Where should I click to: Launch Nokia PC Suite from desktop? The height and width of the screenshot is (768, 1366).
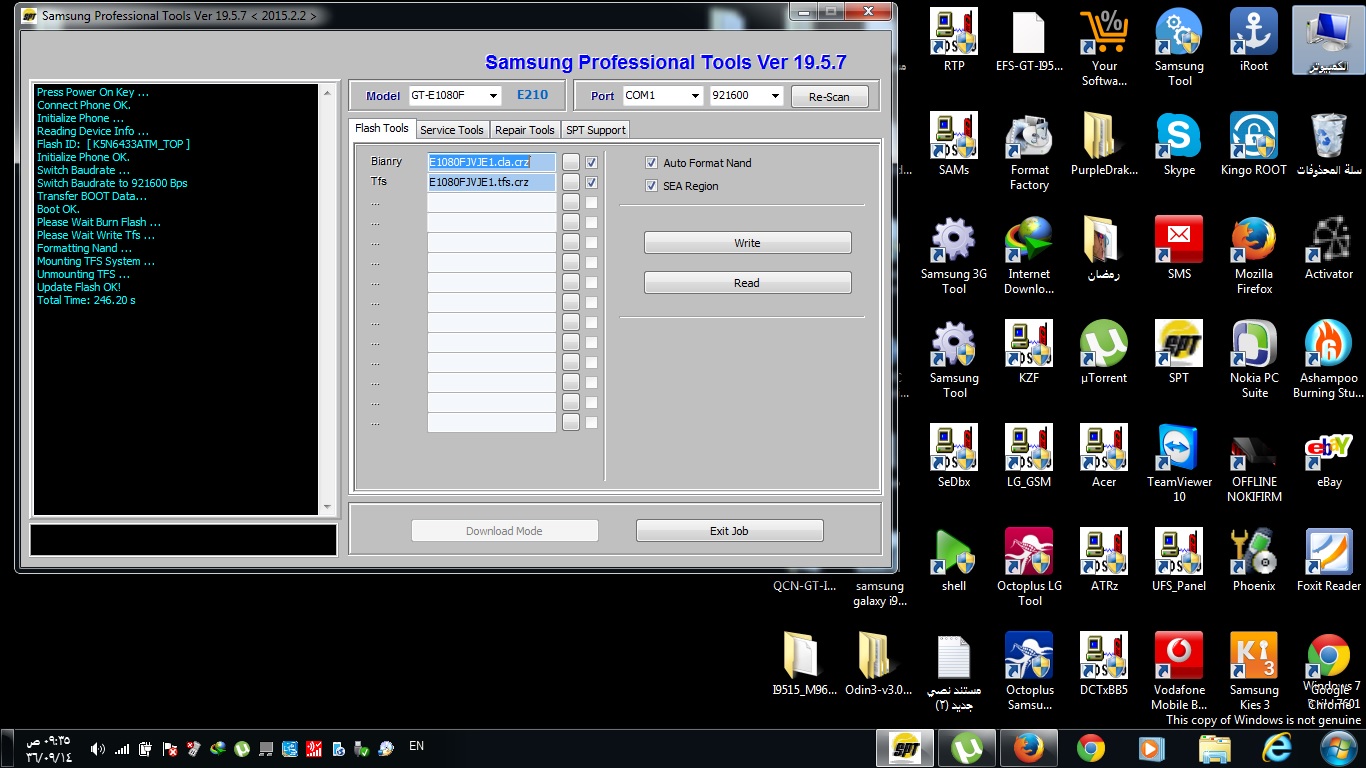pos(1254,359)
